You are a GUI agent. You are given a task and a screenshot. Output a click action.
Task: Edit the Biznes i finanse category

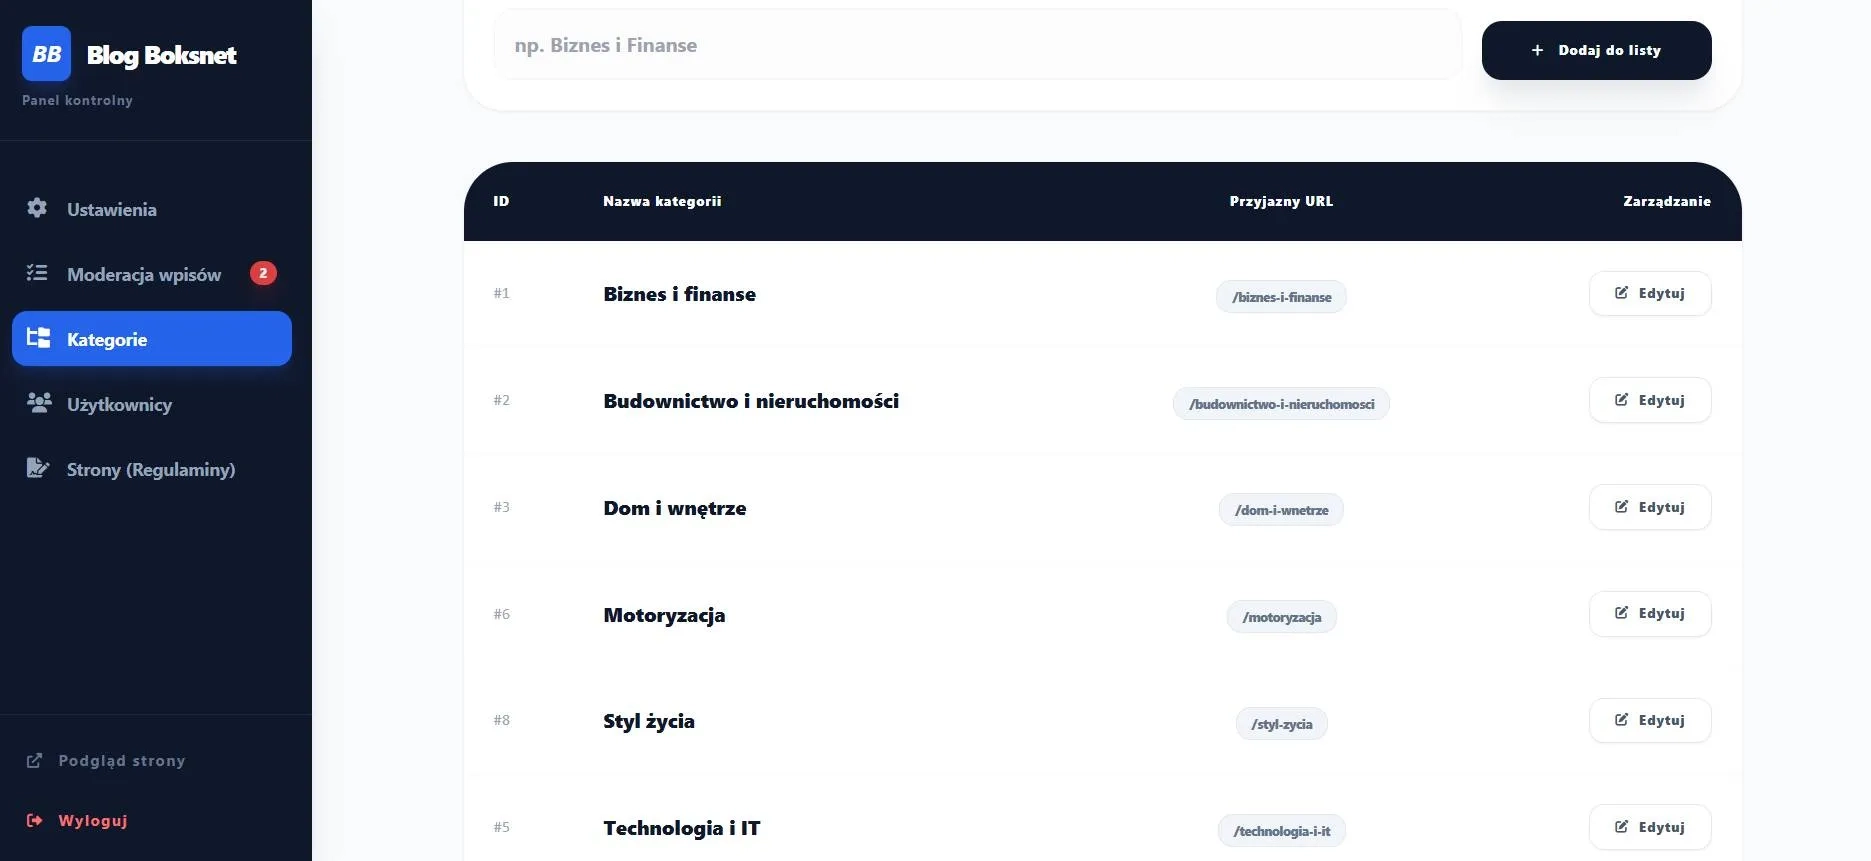(1649, 293)
